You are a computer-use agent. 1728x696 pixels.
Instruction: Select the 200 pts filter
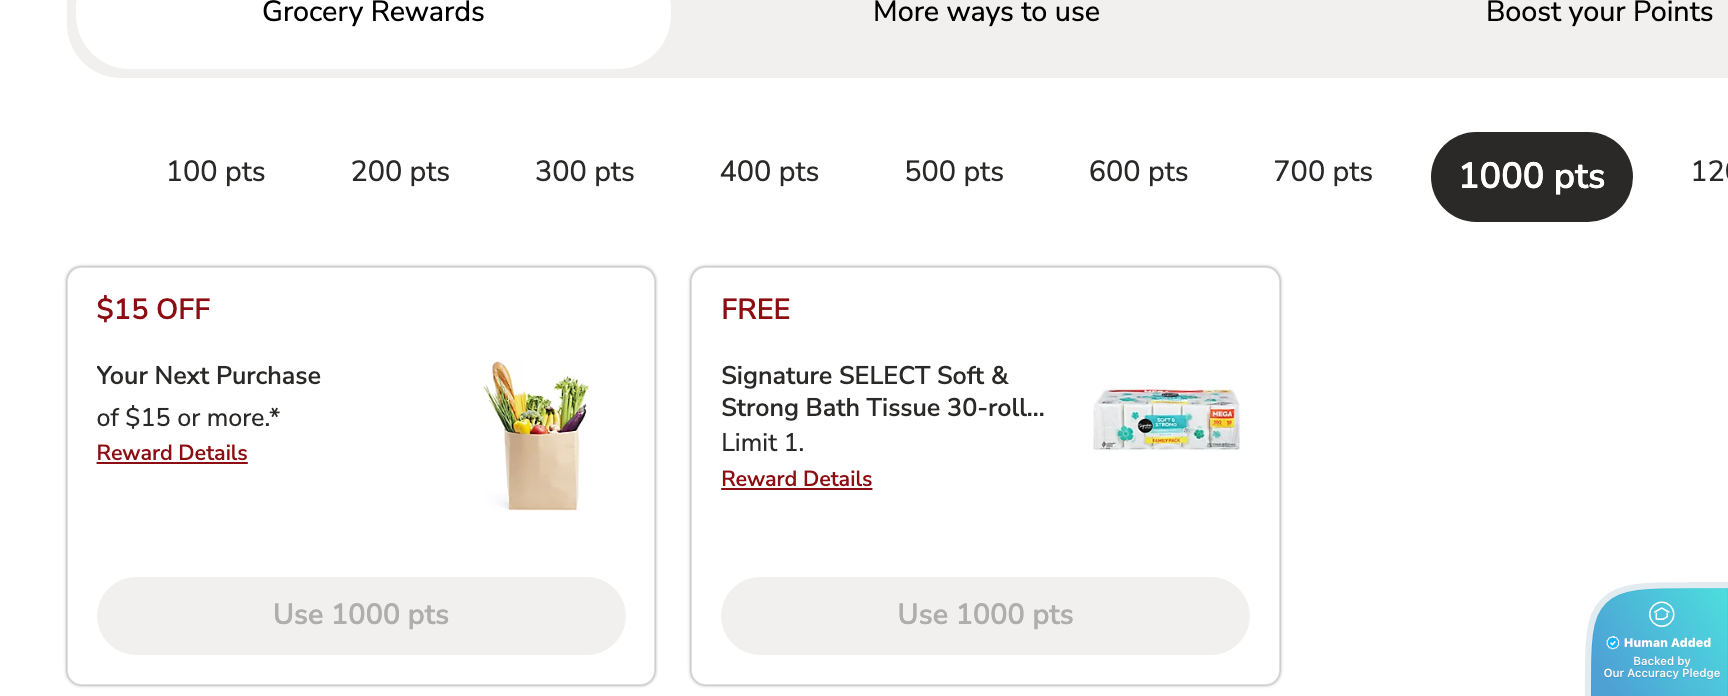click(399, 172)
